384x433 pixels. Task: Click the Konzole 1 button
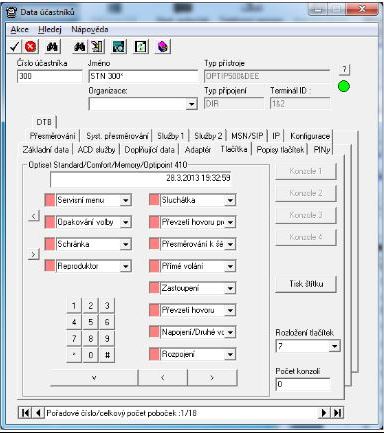point(306,171)
